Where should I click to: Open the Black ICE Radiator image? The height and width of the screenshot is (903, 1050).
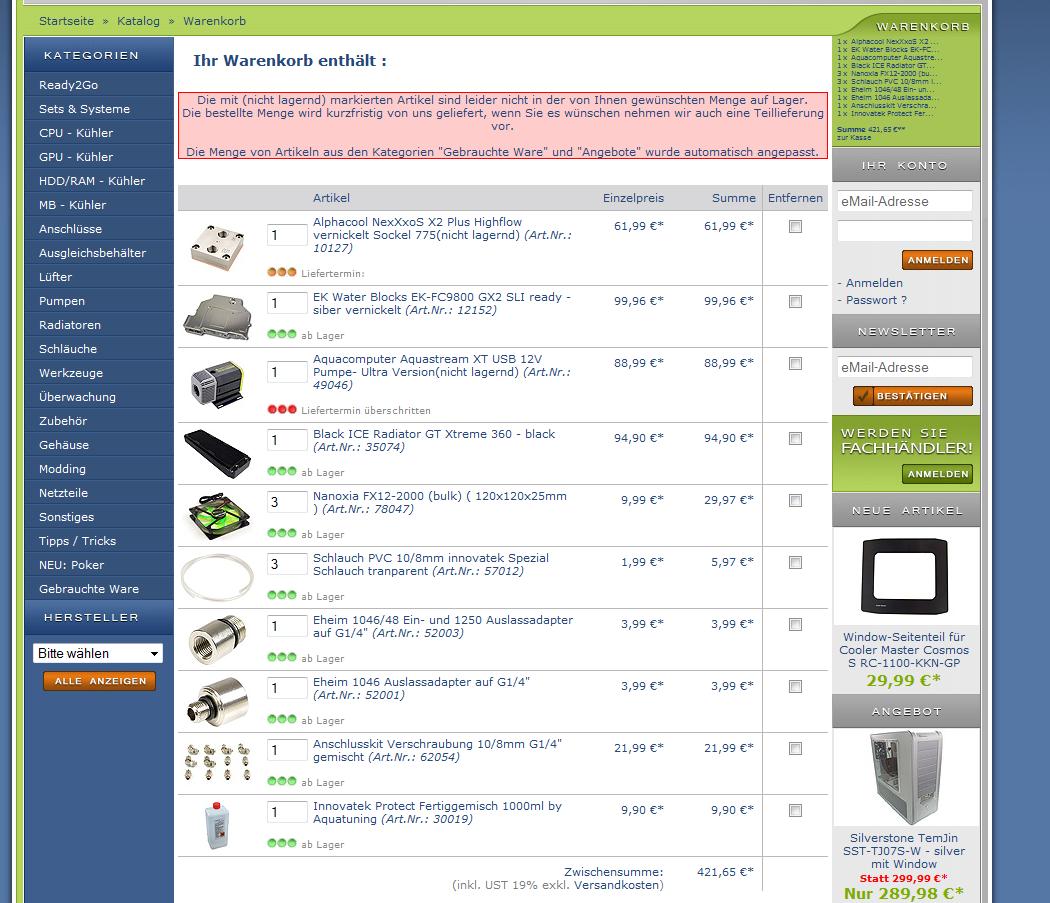pyautogui.click(x=218, y=454)
